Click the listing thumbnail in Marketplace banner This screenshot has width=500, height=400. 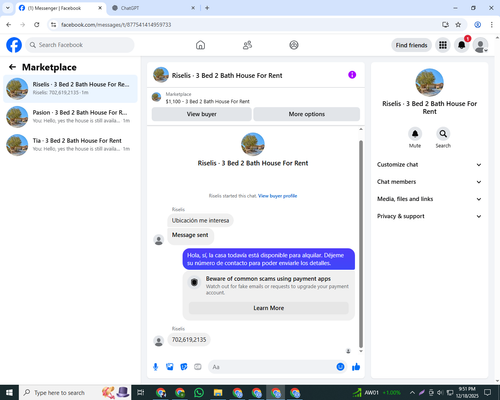click(156, 97)
